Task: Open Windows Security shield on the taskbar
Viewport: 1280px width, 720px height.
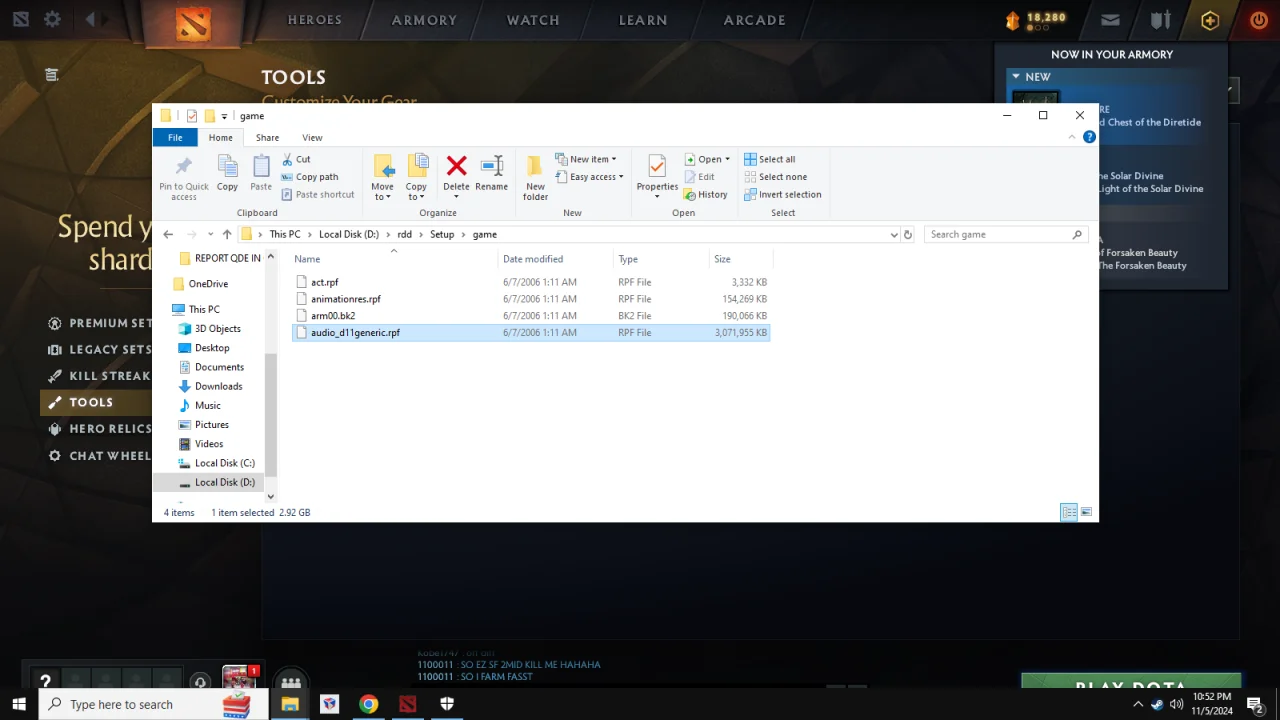Action: tap(446, 704)
